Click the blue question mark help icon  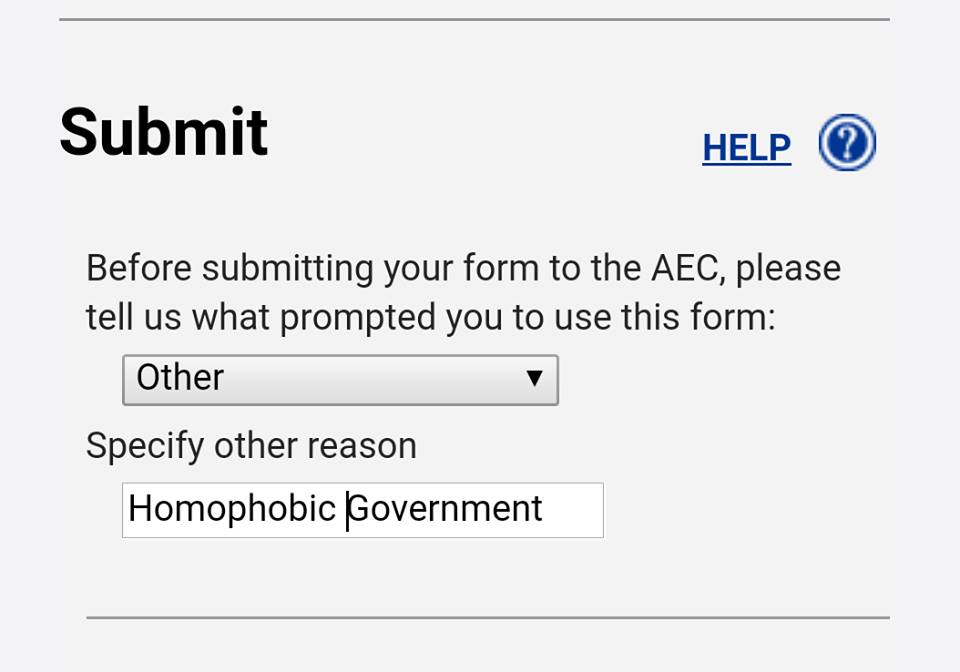point(847,144)
